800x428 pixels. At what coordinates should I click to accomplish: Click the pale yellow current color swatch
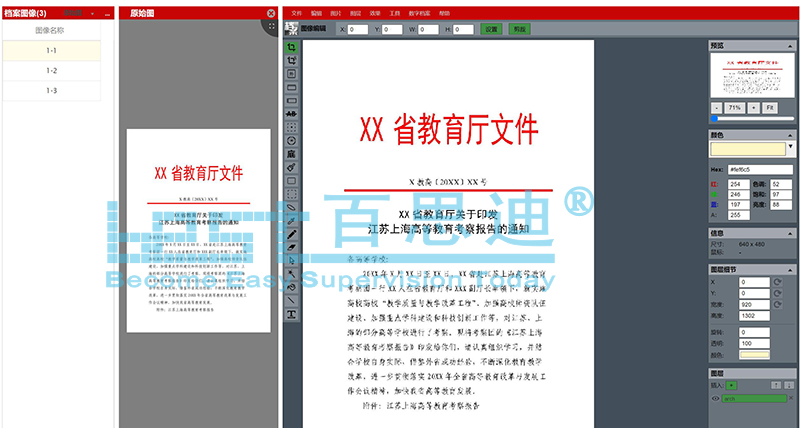point(749,149)
